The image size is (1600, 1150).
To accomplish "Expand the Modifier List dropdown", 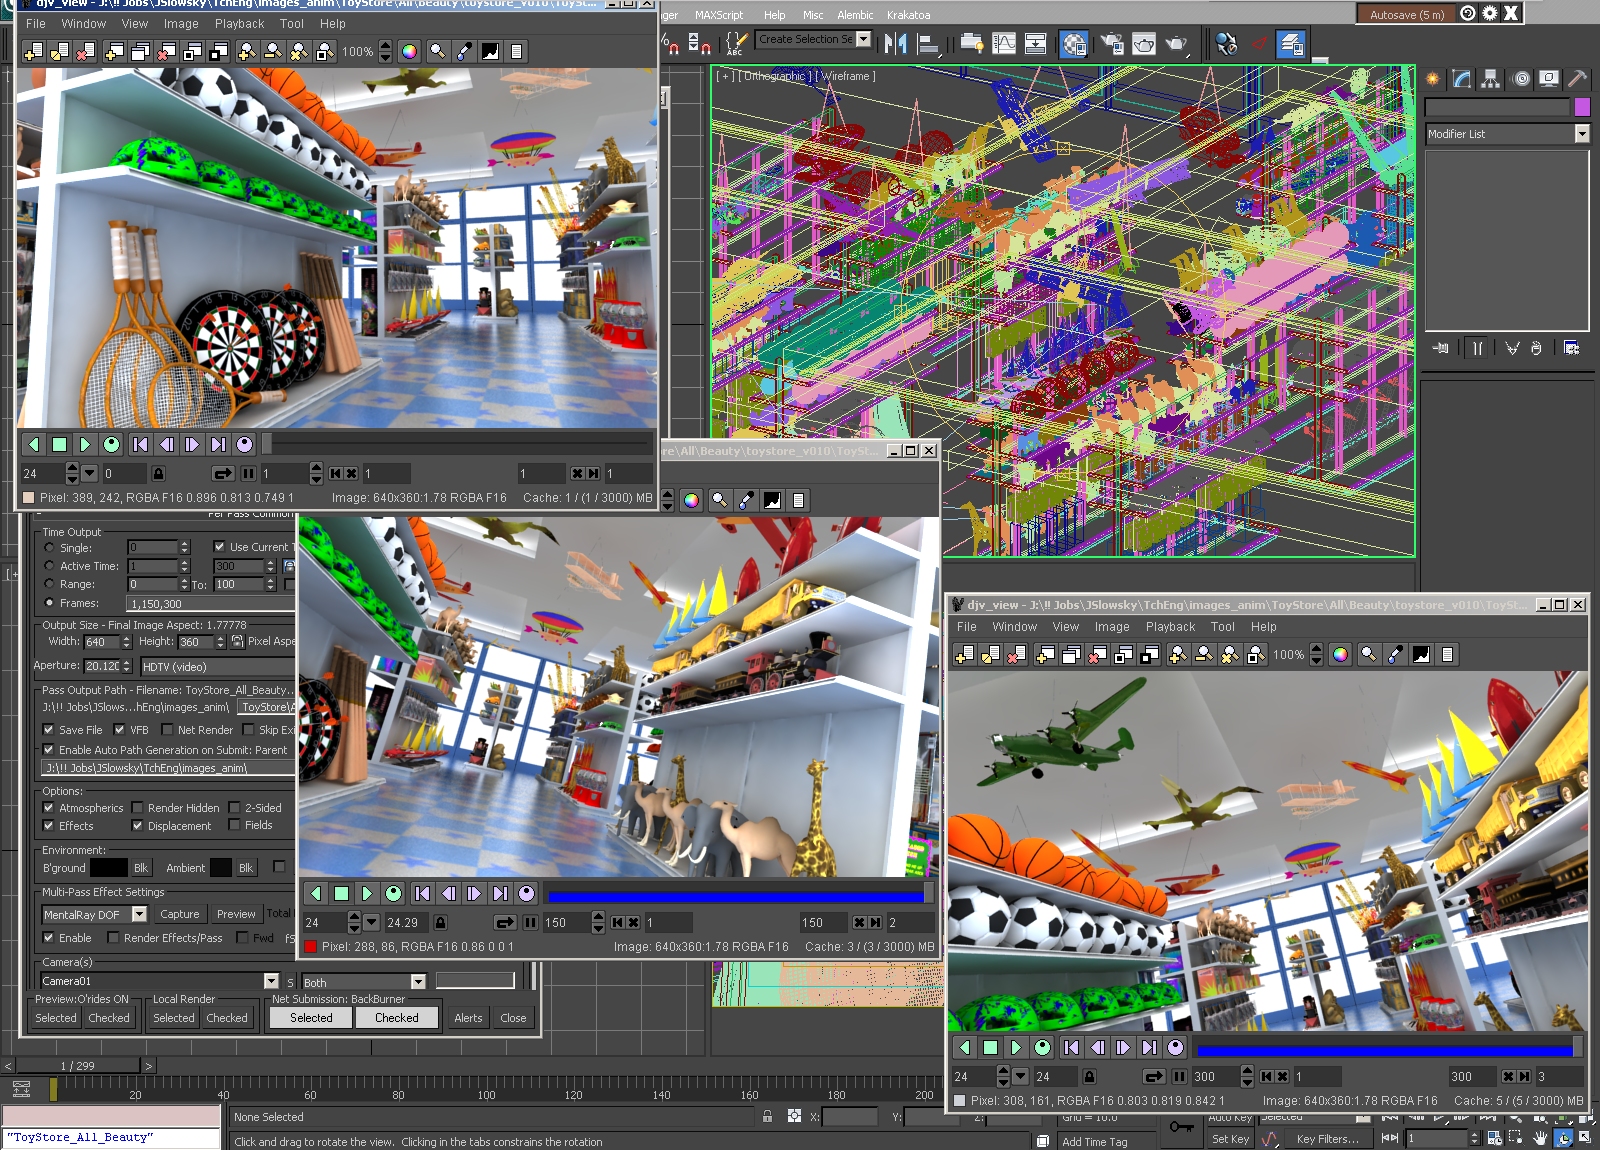I will (1581, 134).
